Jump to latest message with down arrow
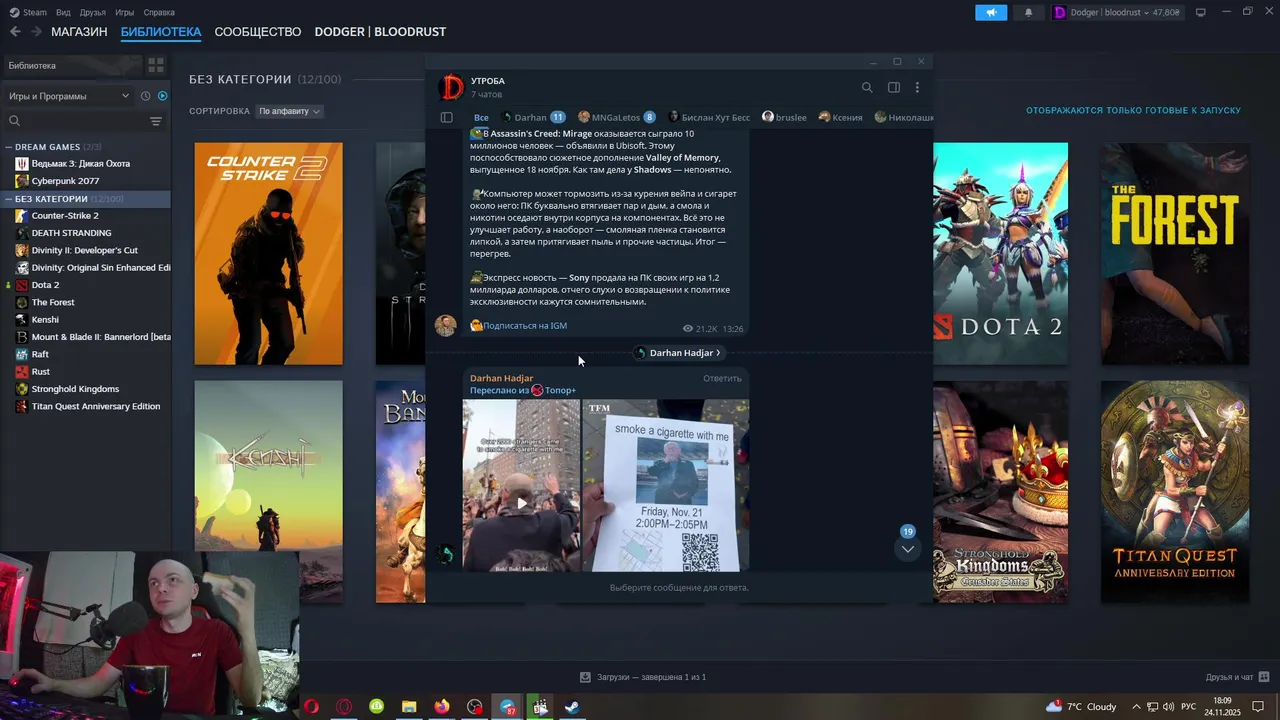The height and width of the screenshot is (720, 1280). [907, 548]
